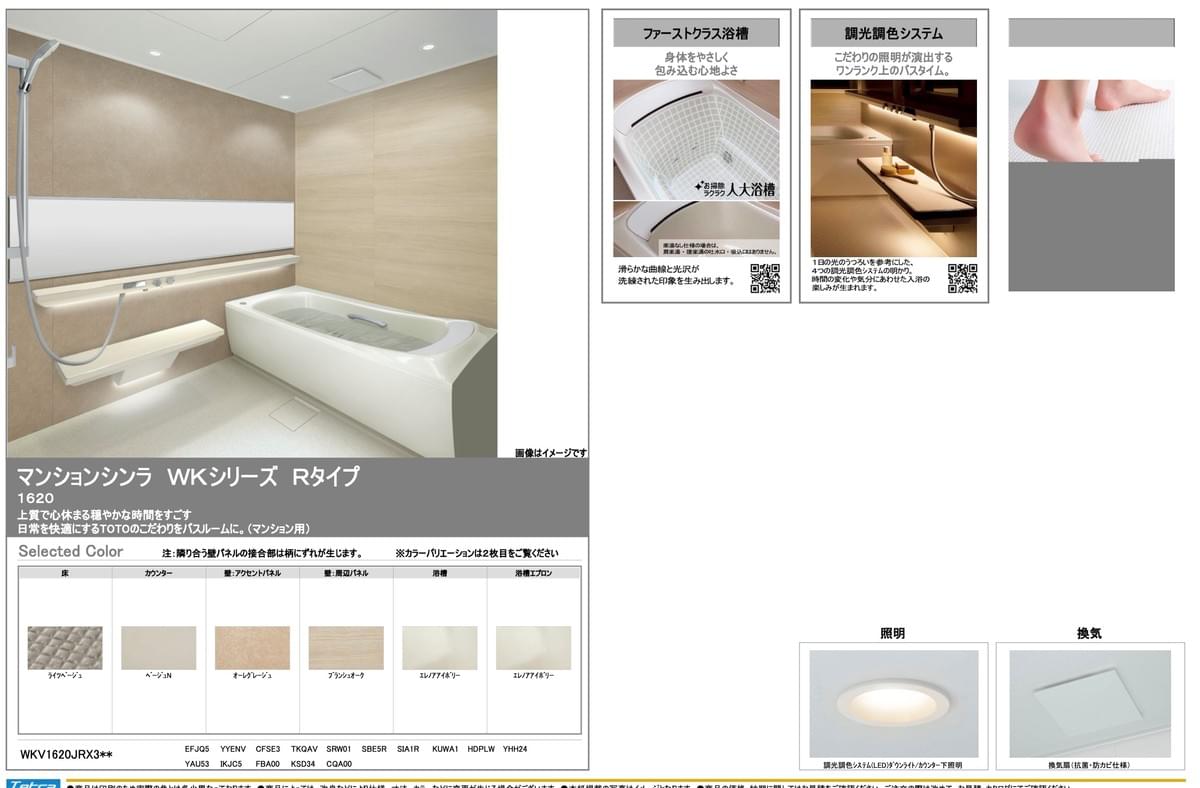The image size is (1200, 788).
Task: Click the 浴槽エプロン column header
Action: pyautogui.click(x=534, y=574)
